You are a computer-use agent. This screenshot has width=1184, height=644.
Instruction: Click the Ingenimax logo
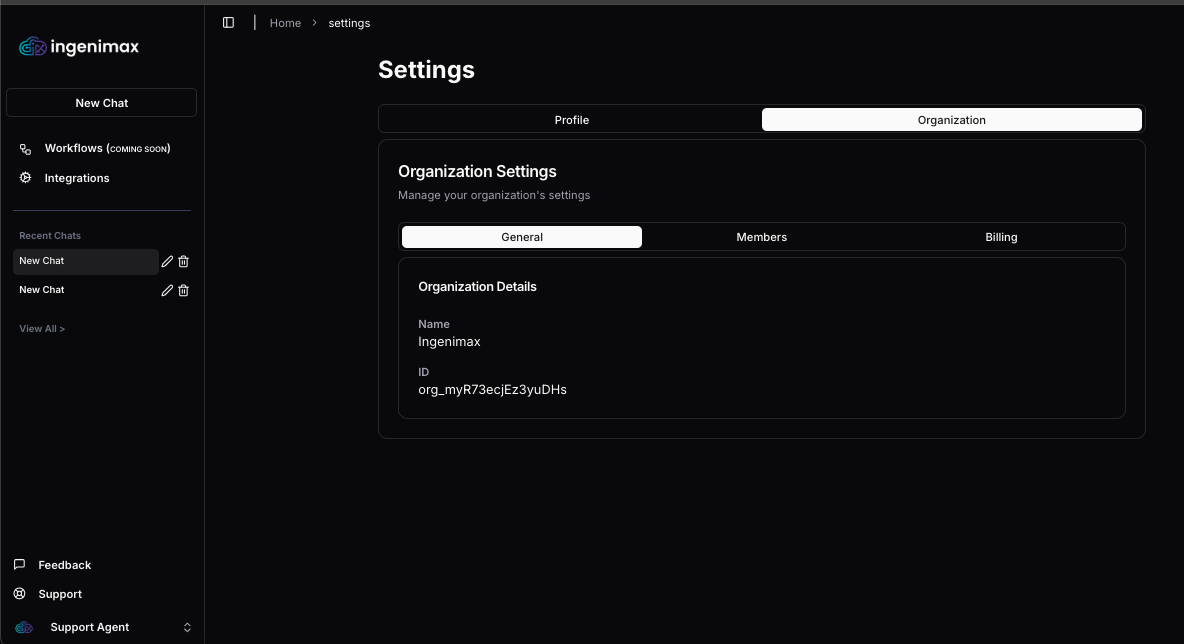click(79, 47)
